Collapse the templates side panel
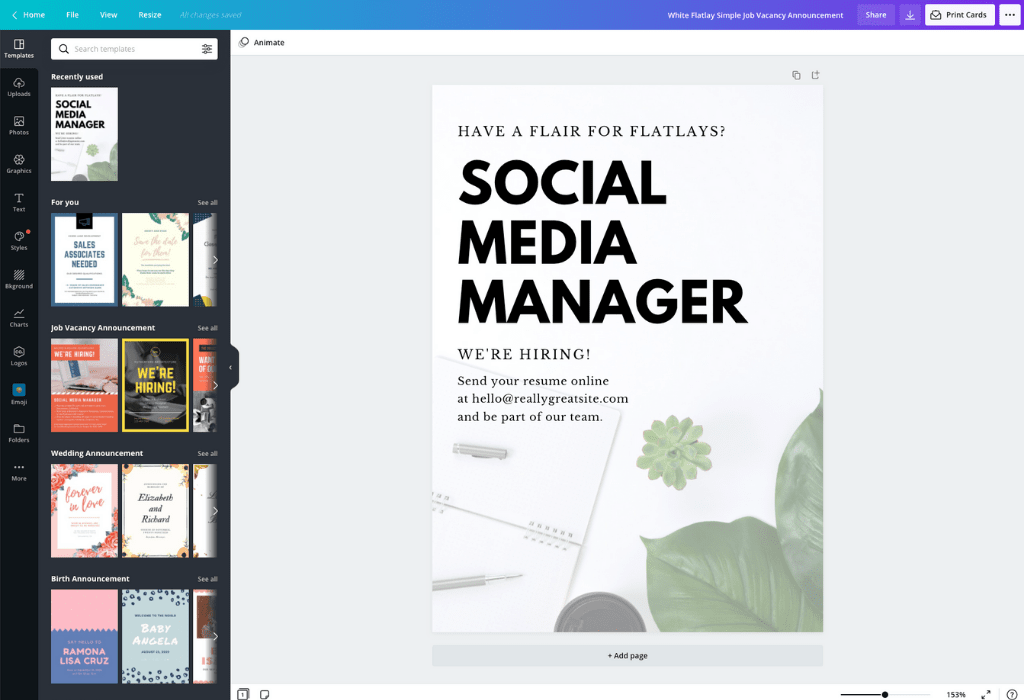The height and width of the screenshot is (700, 1024). pyautogui.click(x=231, y=366)
